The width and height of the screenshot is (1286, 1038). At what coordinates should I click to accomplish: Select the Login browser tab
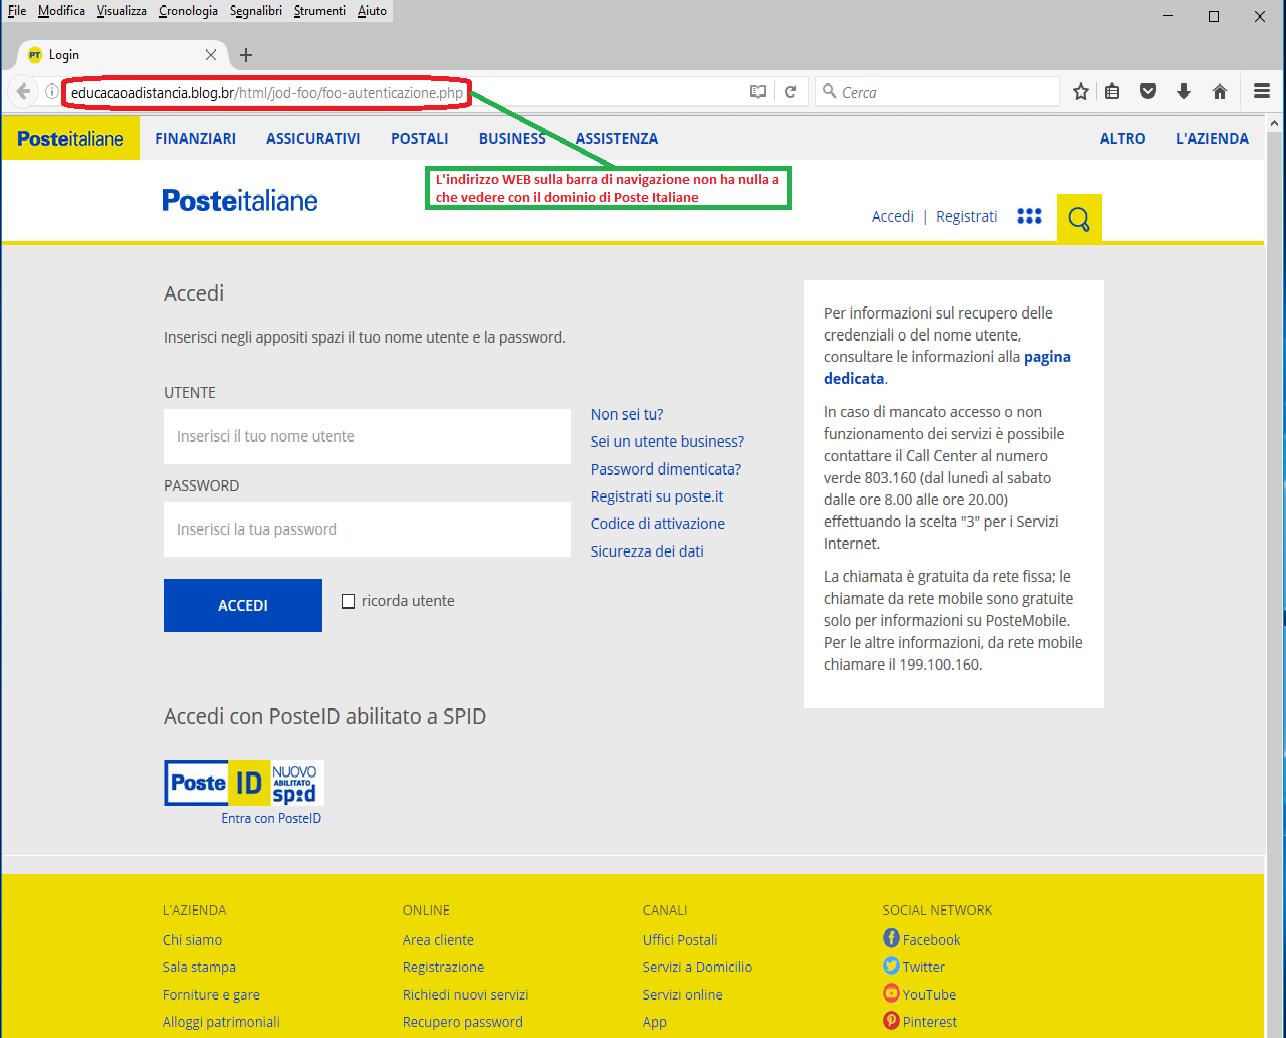tap(122, 55)
